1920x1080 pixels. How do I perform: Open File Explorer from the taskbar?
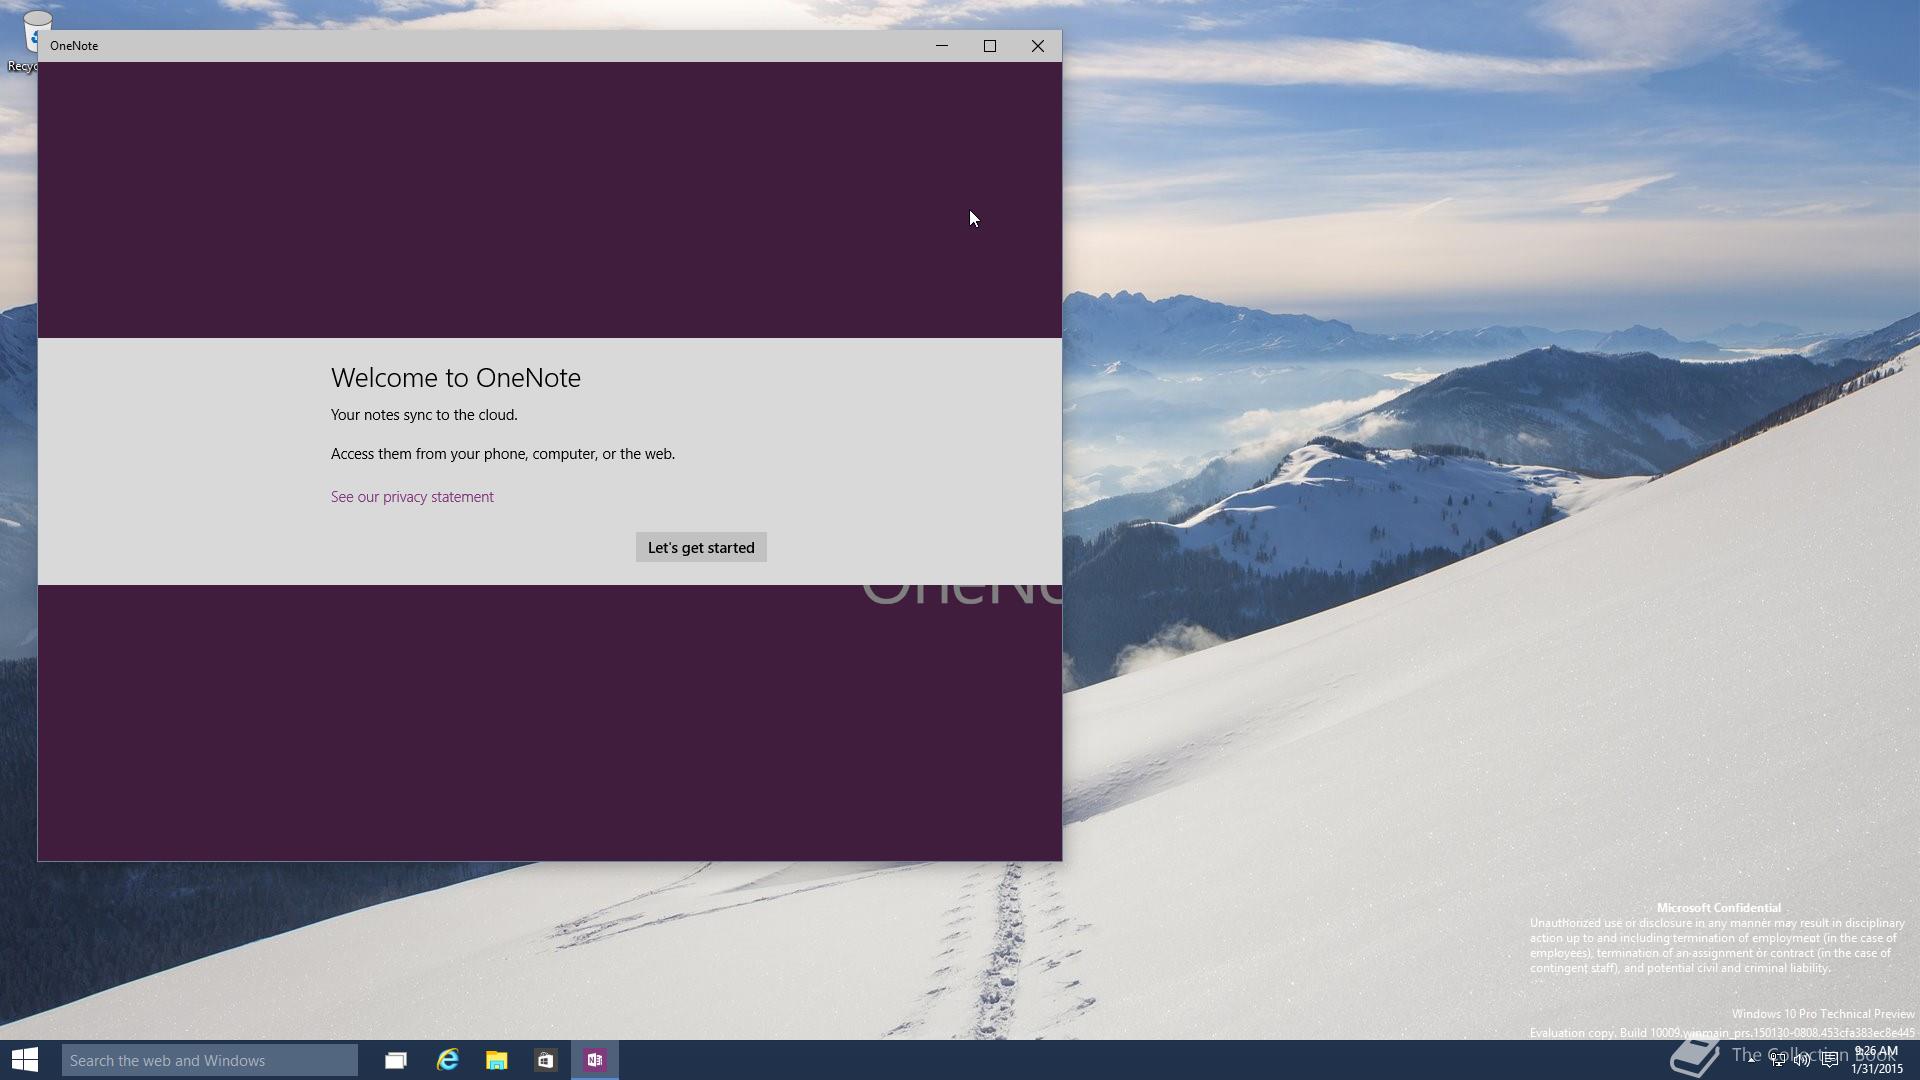pyautogui.click(x=496, y=1060)
